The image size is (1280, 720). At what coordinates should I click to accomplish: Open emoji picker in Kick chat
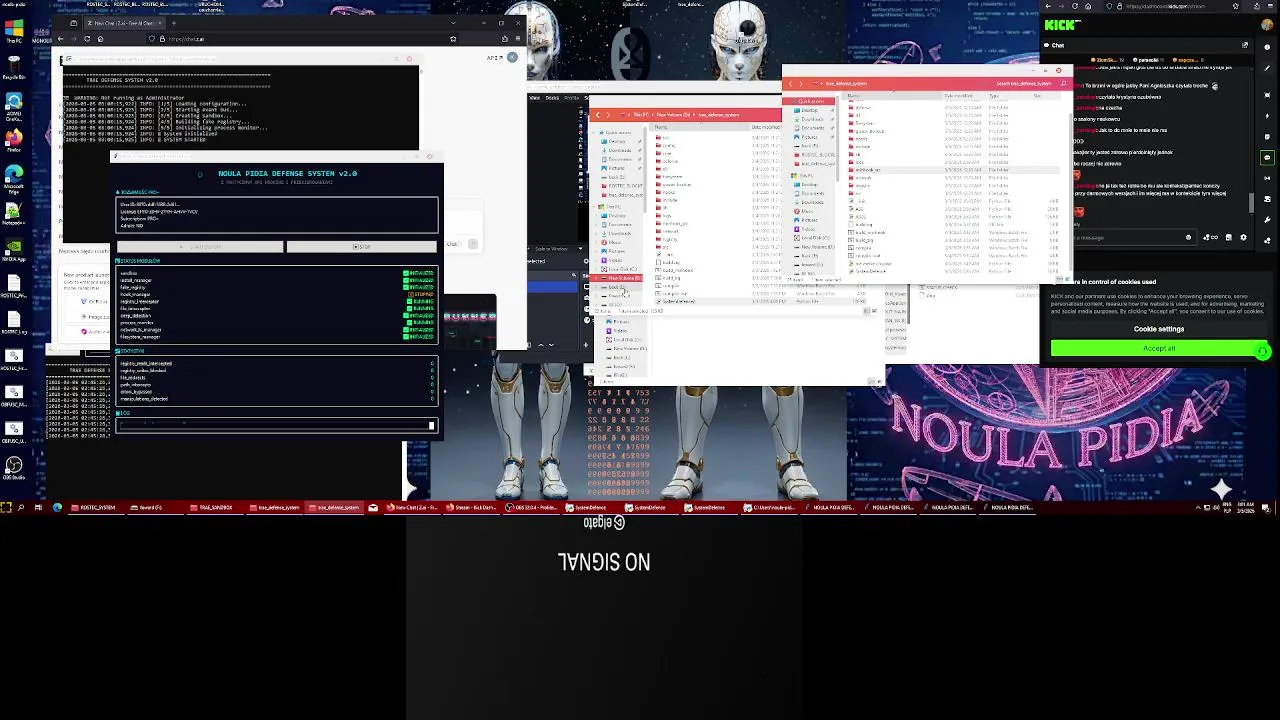click(1188, 237)
